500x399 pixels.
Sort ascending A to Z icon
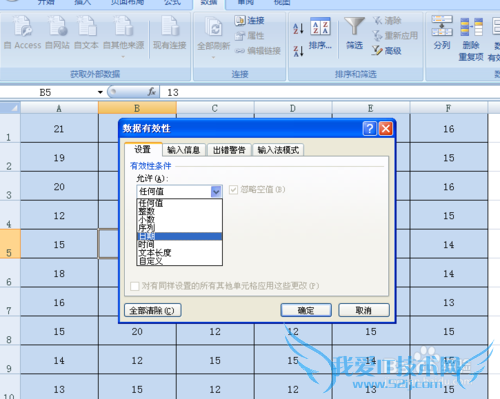click(298, 29)
